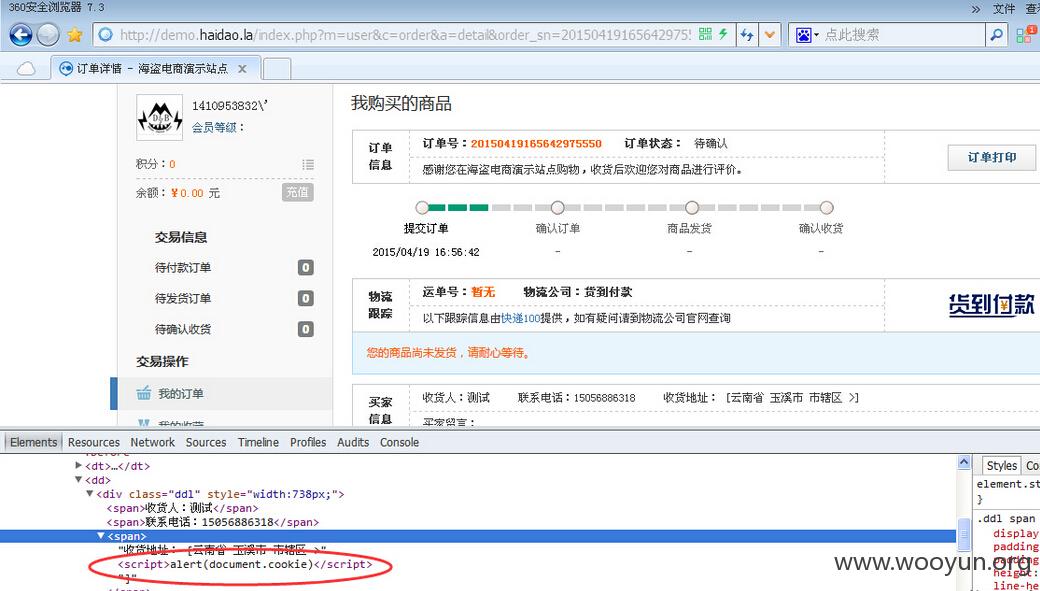Open the 快递100 link
The height and width of the screenshot is (591, 1040).
[521, 318]
